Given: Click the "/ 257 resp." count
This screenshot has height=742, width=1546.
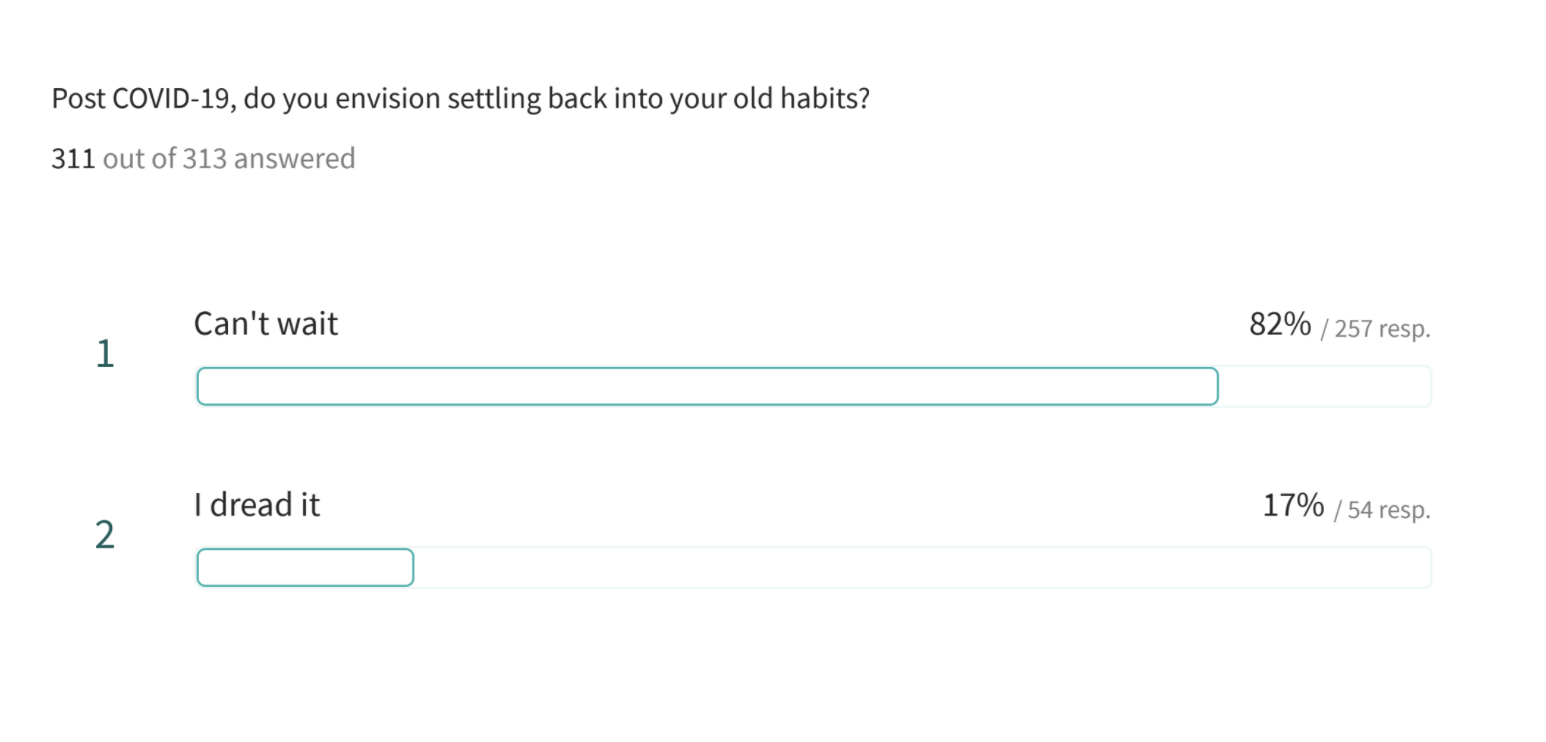Looking at the screenshot, I should (1376, 328).
